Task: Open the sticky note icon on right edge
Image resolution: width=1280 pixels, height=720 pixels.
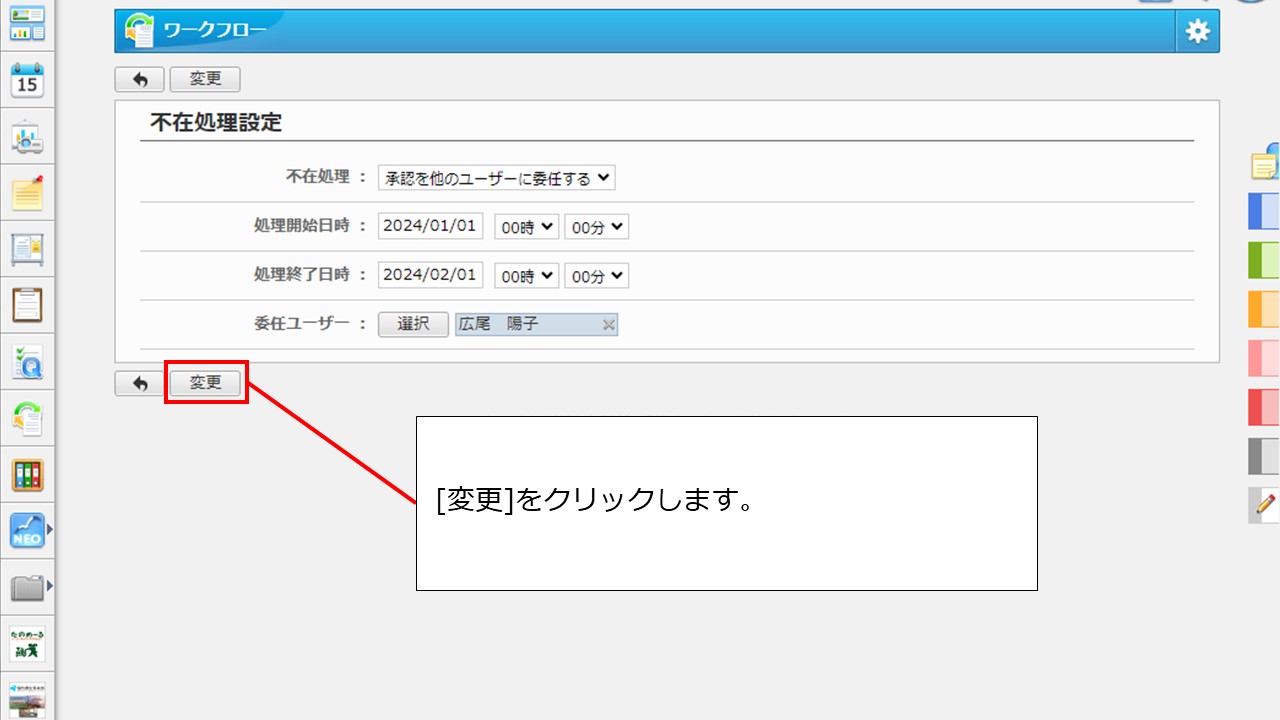Action: (1266, 163)
